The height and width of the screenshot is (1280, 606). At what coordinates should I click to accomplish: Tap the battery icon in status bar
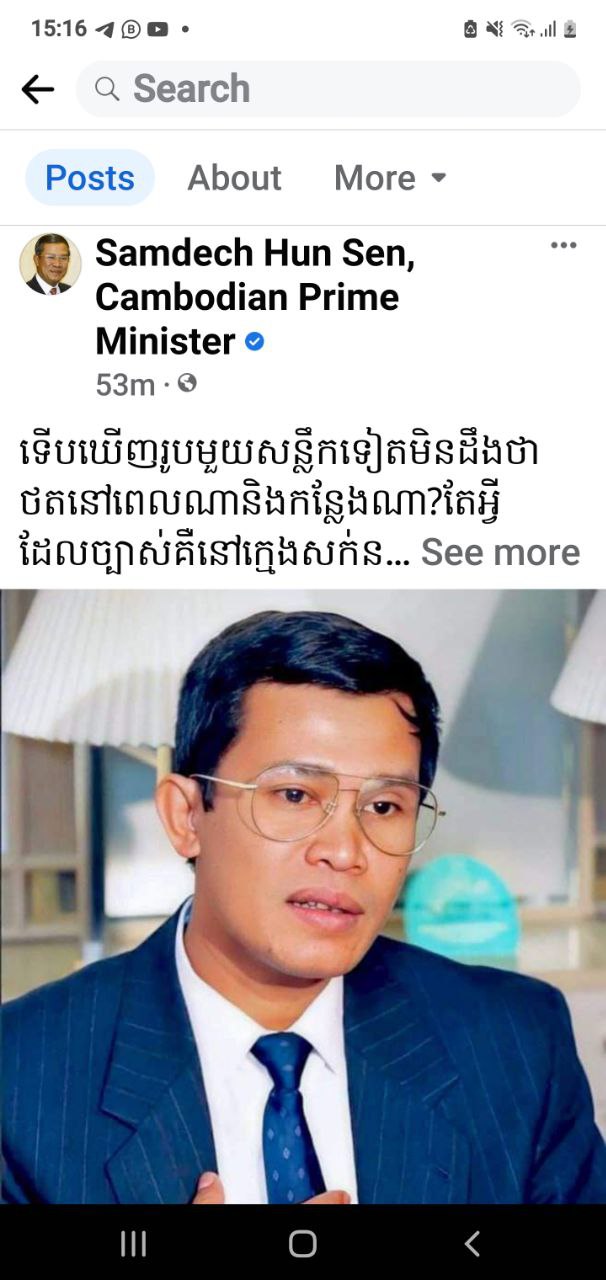(x=570, y=29)
